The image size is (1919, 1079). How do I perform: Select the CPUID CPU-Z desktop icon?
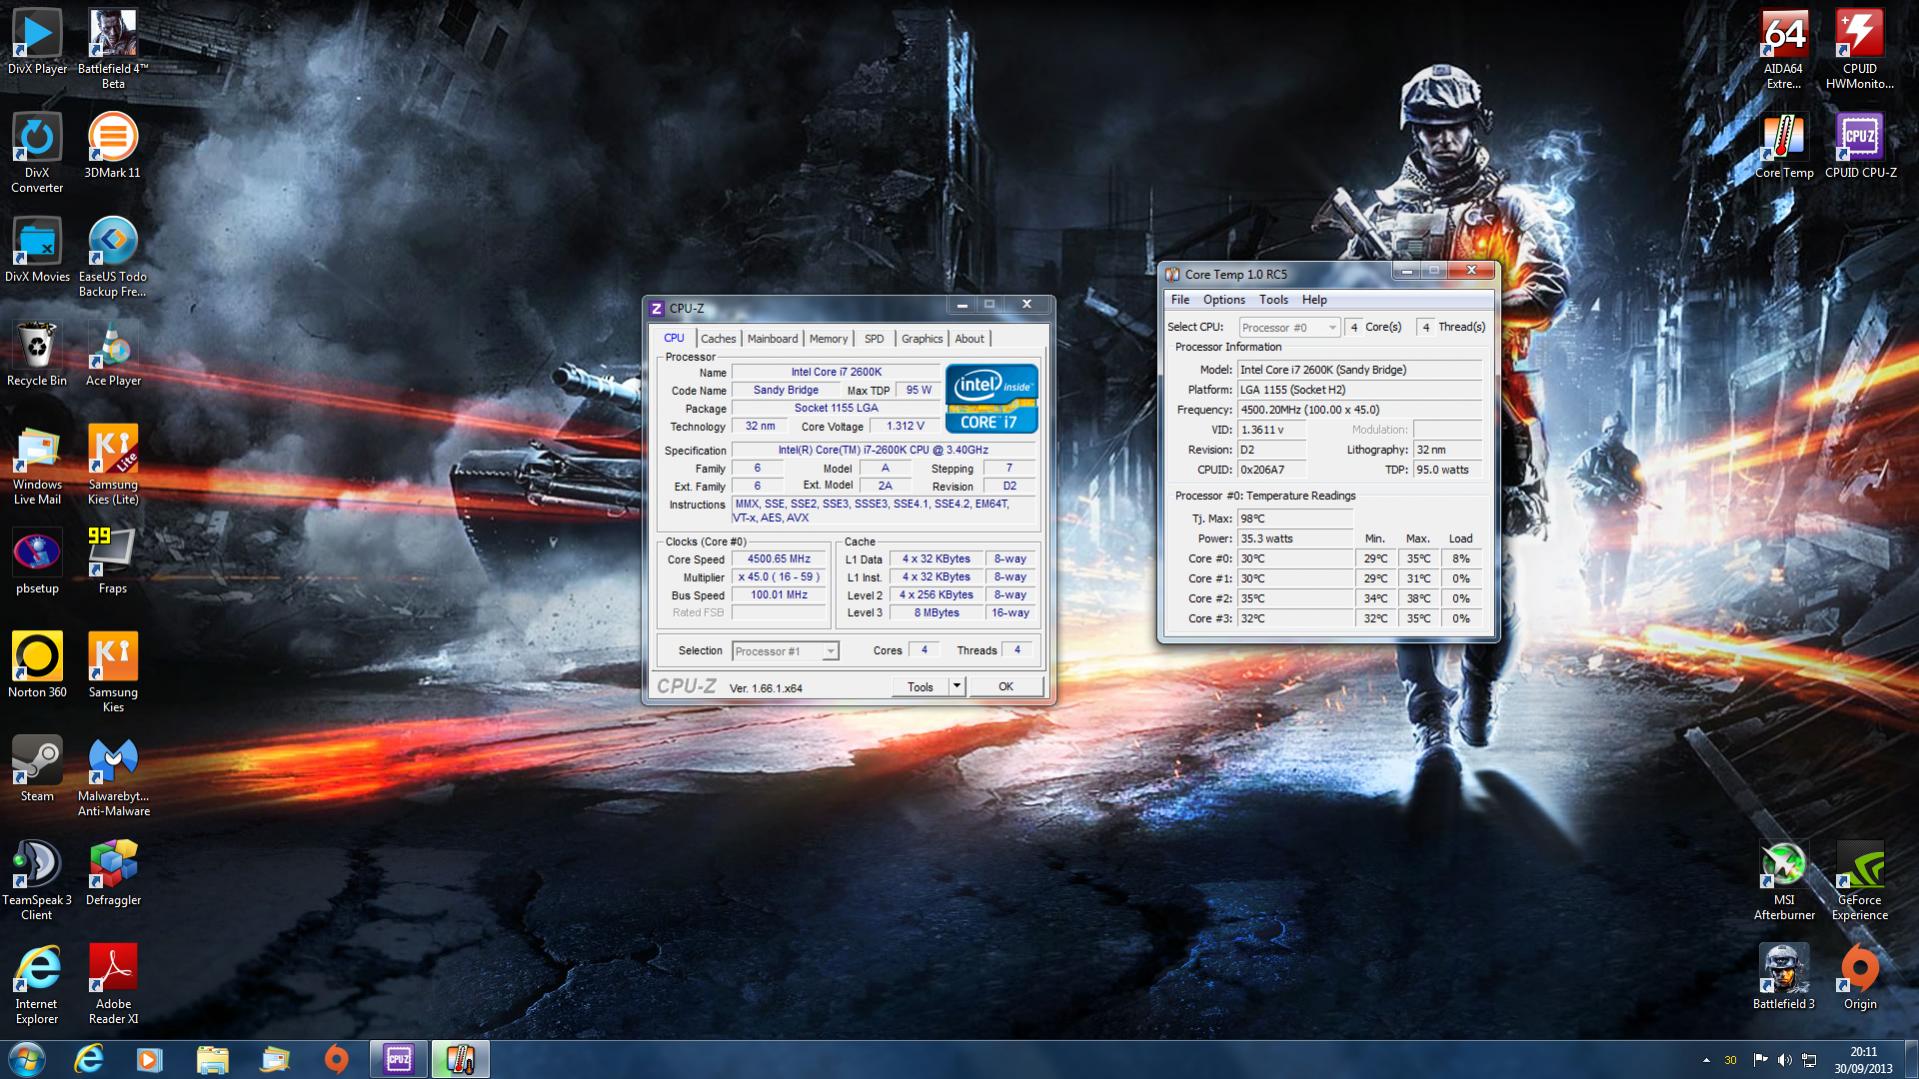point(1859,146)
